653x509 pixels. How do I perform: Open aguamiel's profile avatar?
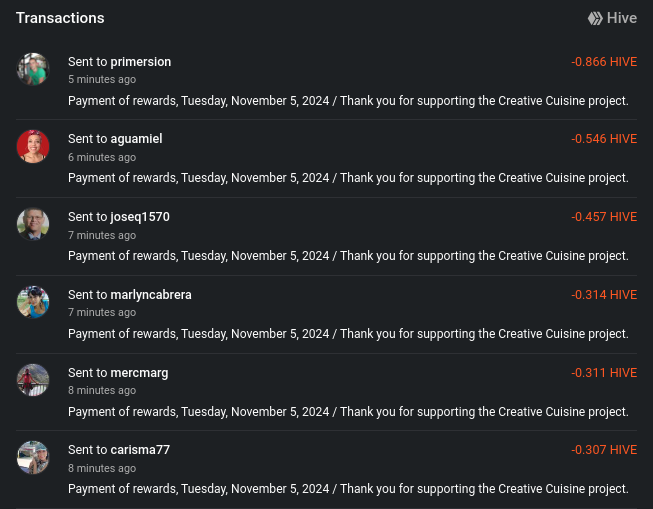33,146
